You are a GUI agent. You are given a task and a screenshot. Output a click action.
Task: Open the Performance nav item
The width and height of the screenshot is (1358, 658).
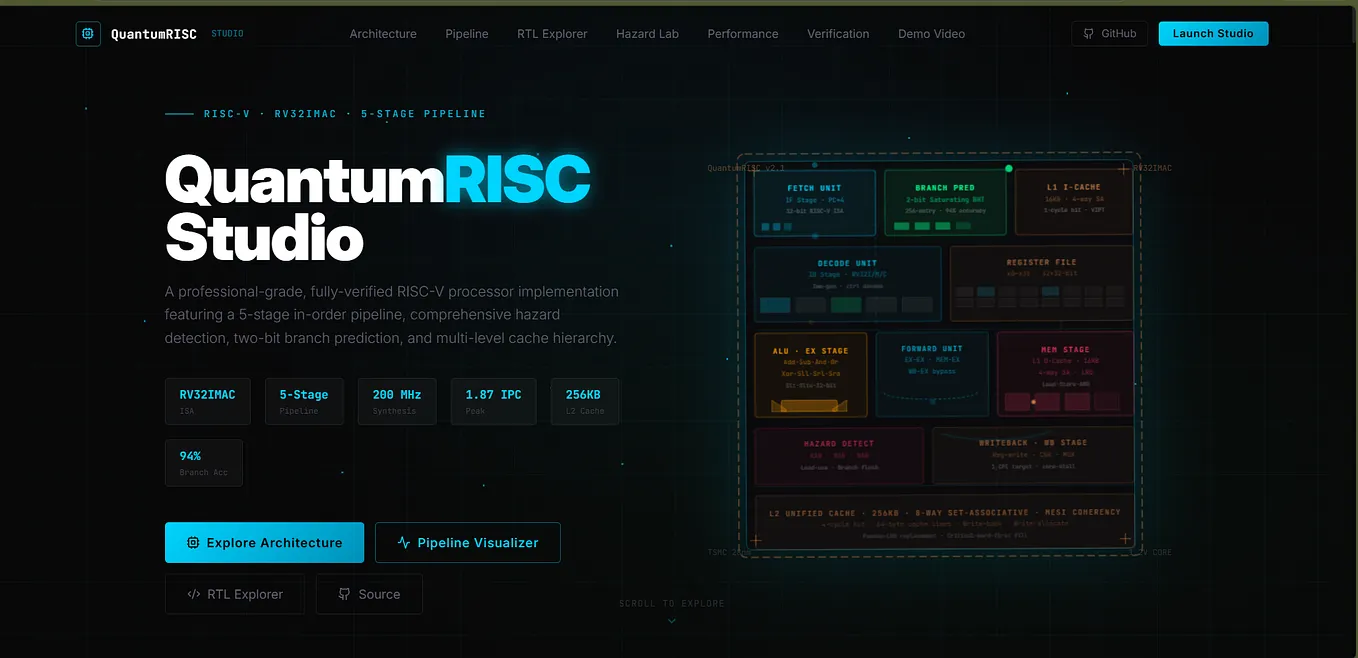coord(743,34)
